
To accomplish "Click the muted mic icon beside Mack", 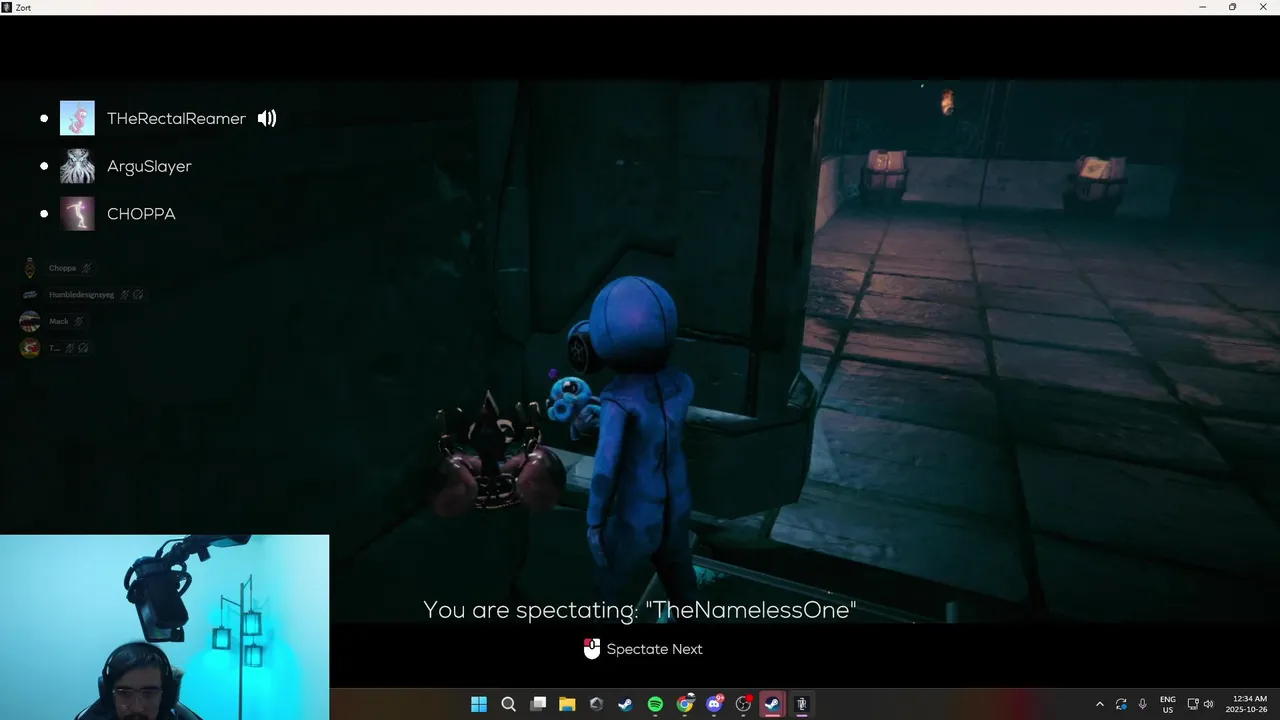I will [x=78, y=322].
